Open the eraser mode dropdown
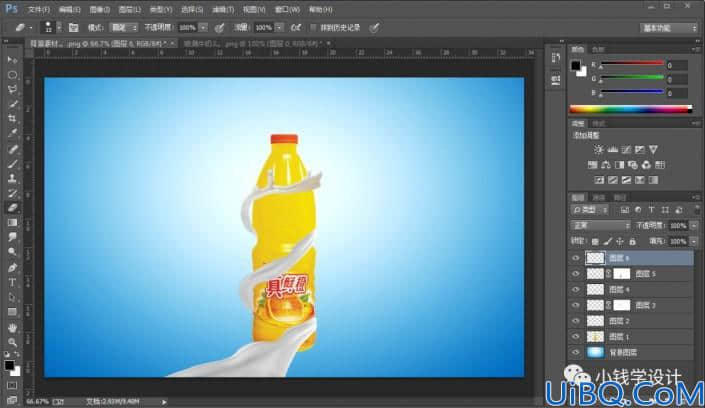Screen dimensions: 705x408 point(124,27)
